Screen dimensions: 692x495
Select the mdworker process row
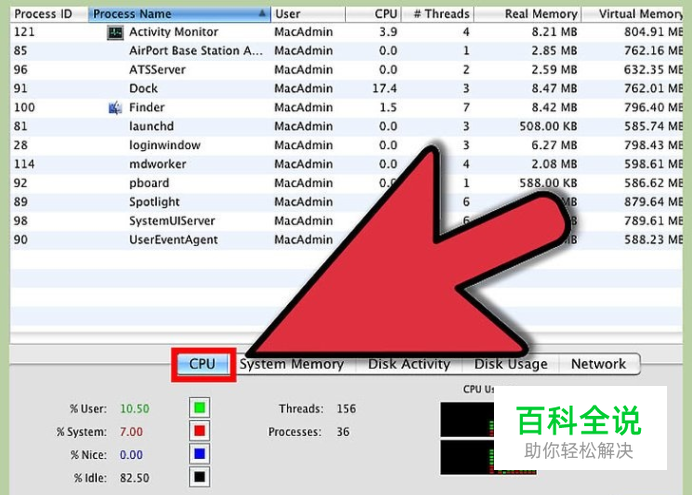click(x=346, y=164)
